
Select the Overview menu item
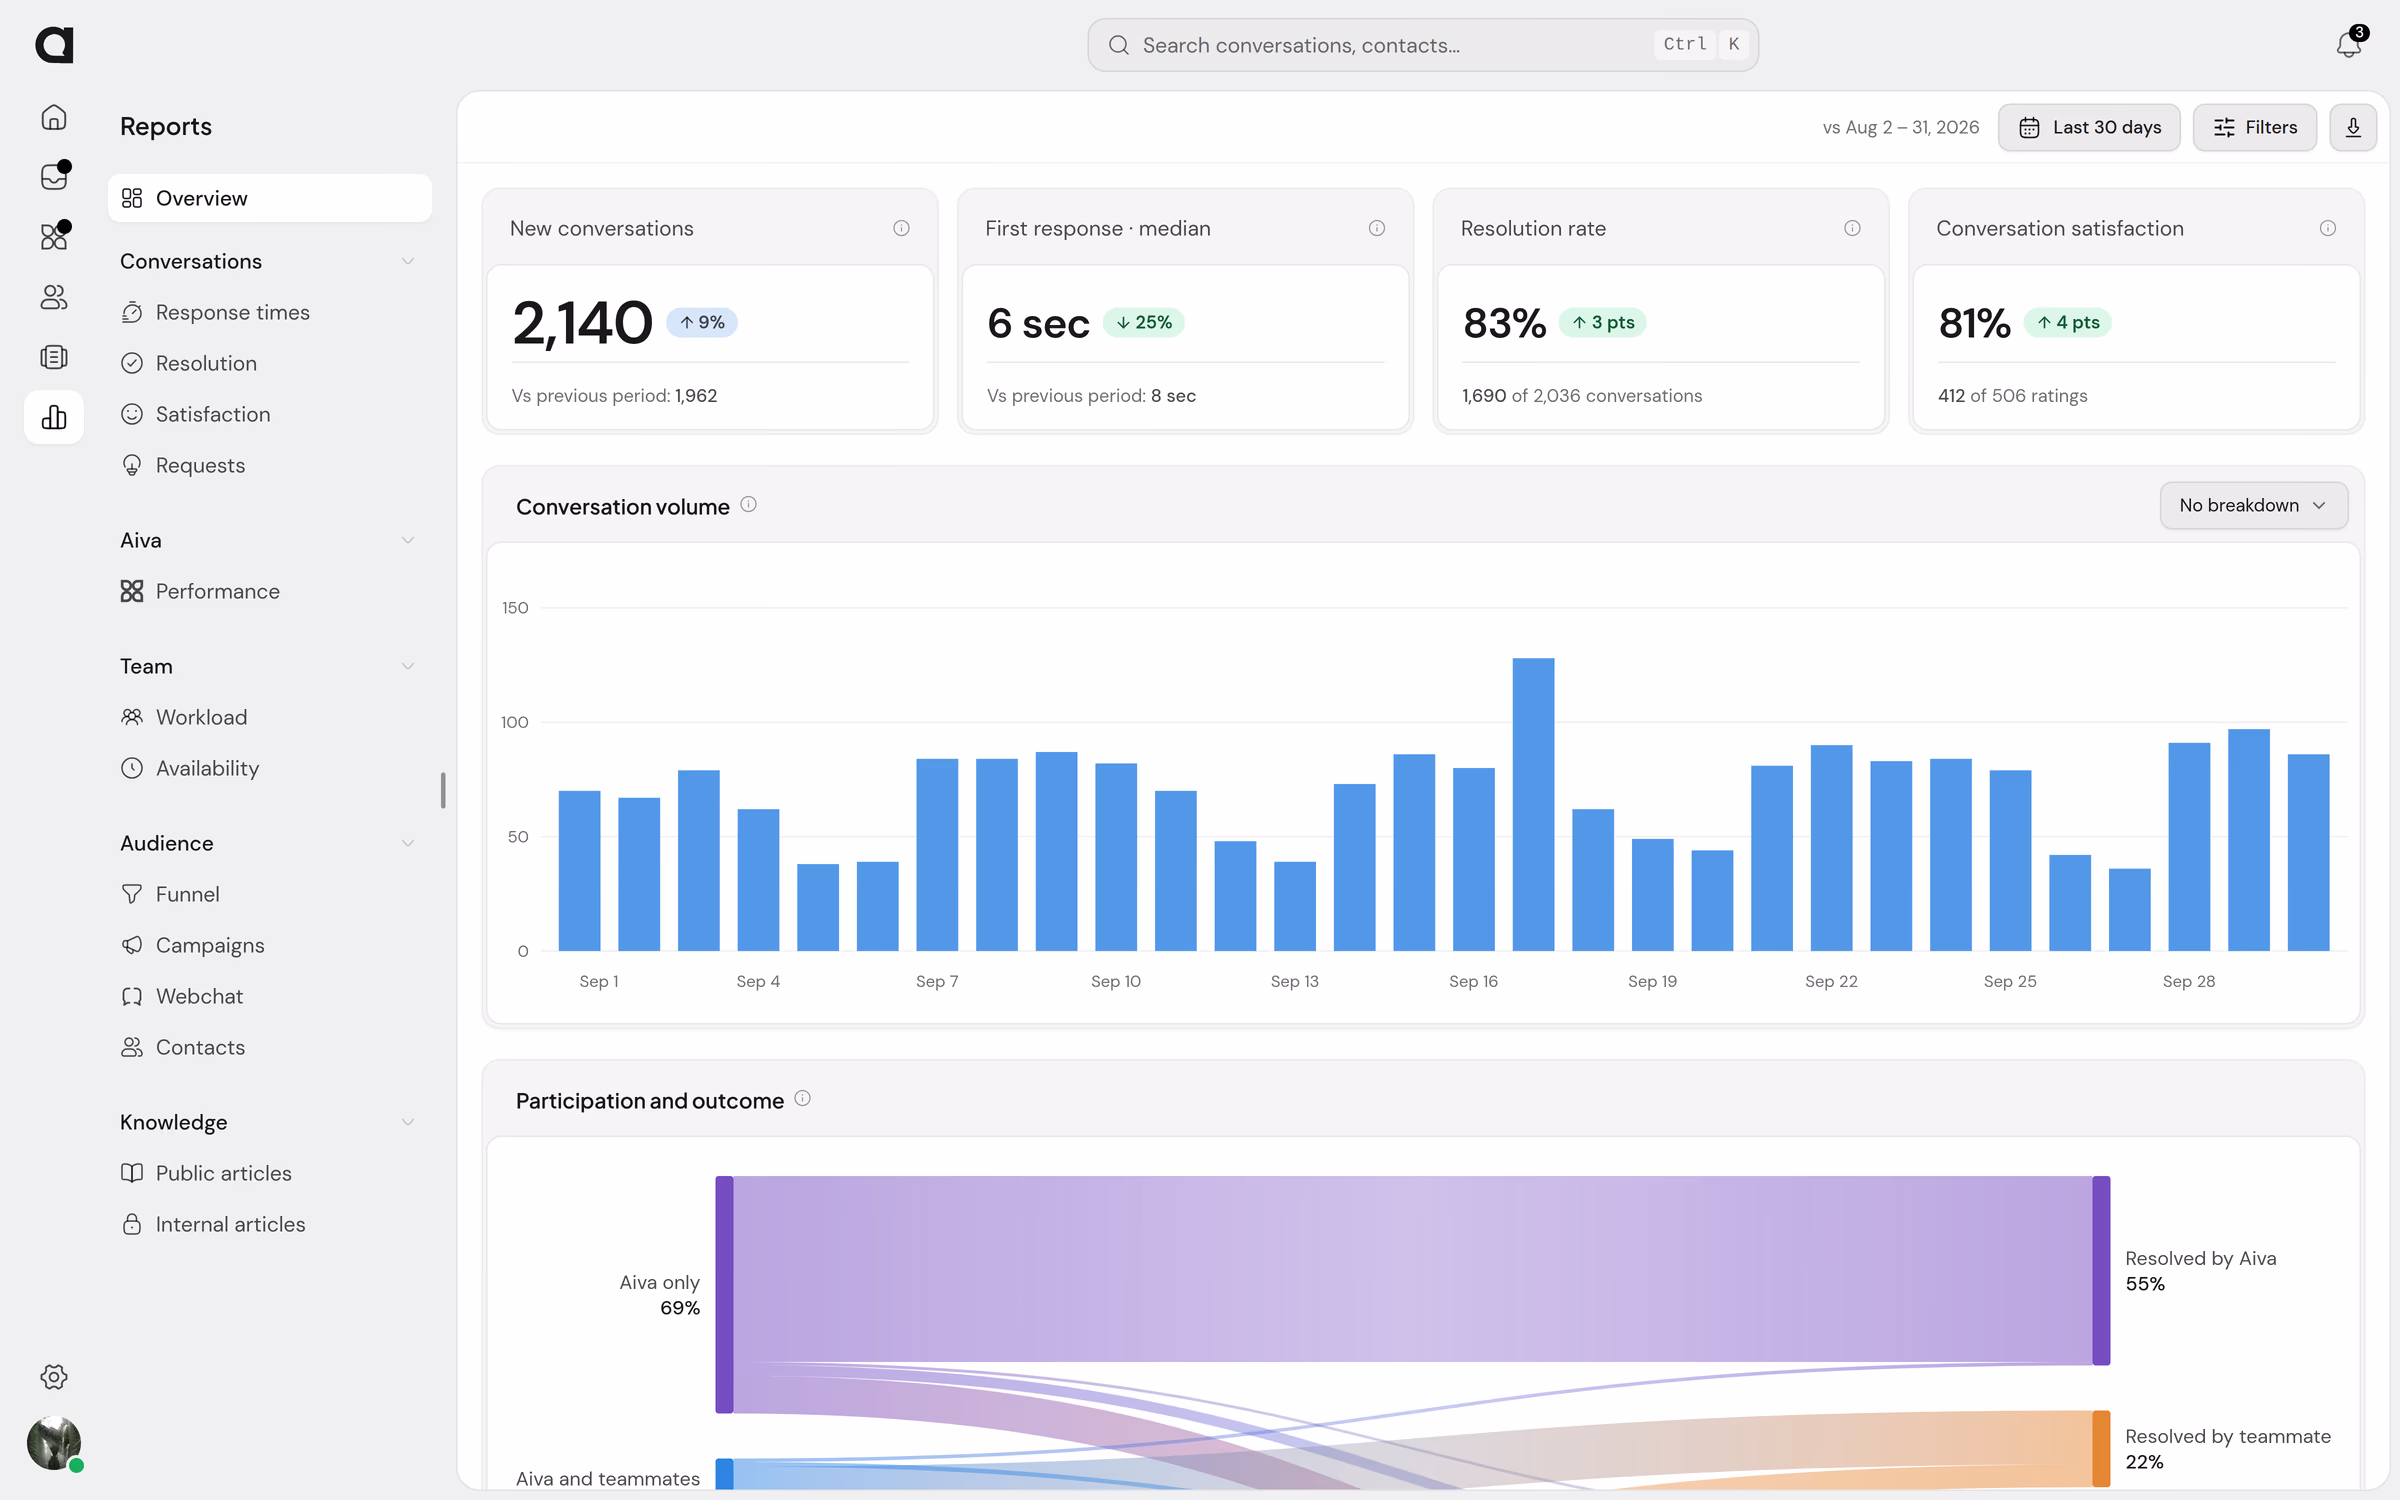point(270,198)
